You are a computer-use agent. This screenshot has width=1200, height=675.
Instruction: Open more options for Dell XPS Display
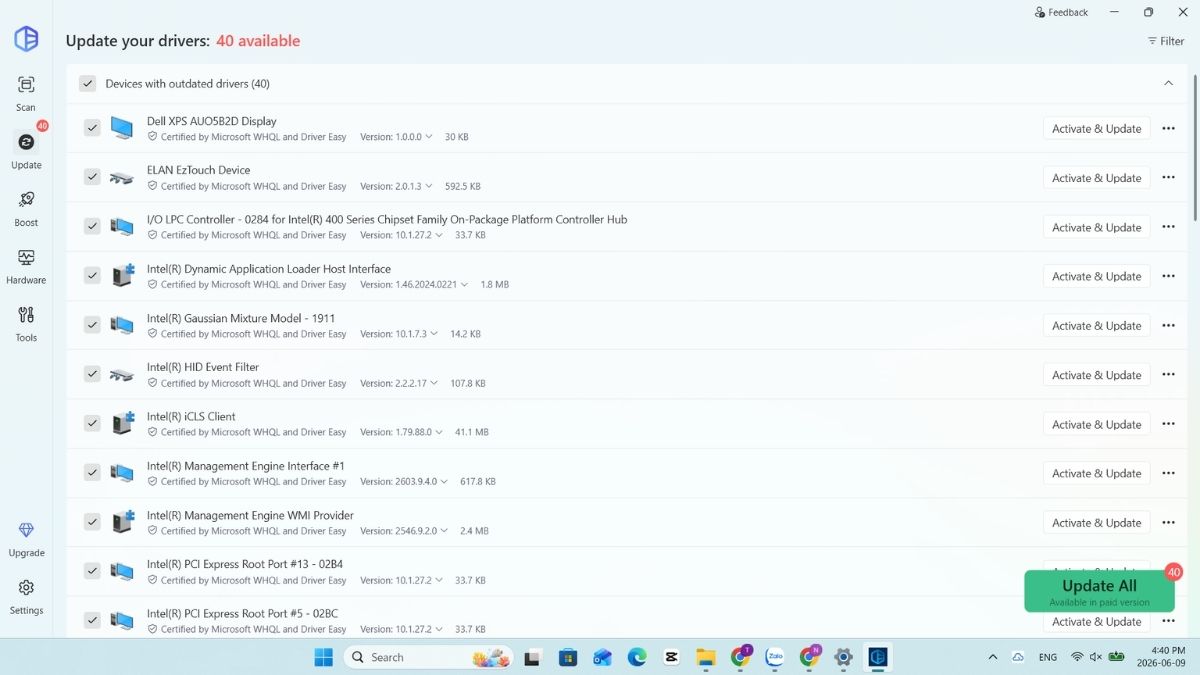click(1168, 128)
